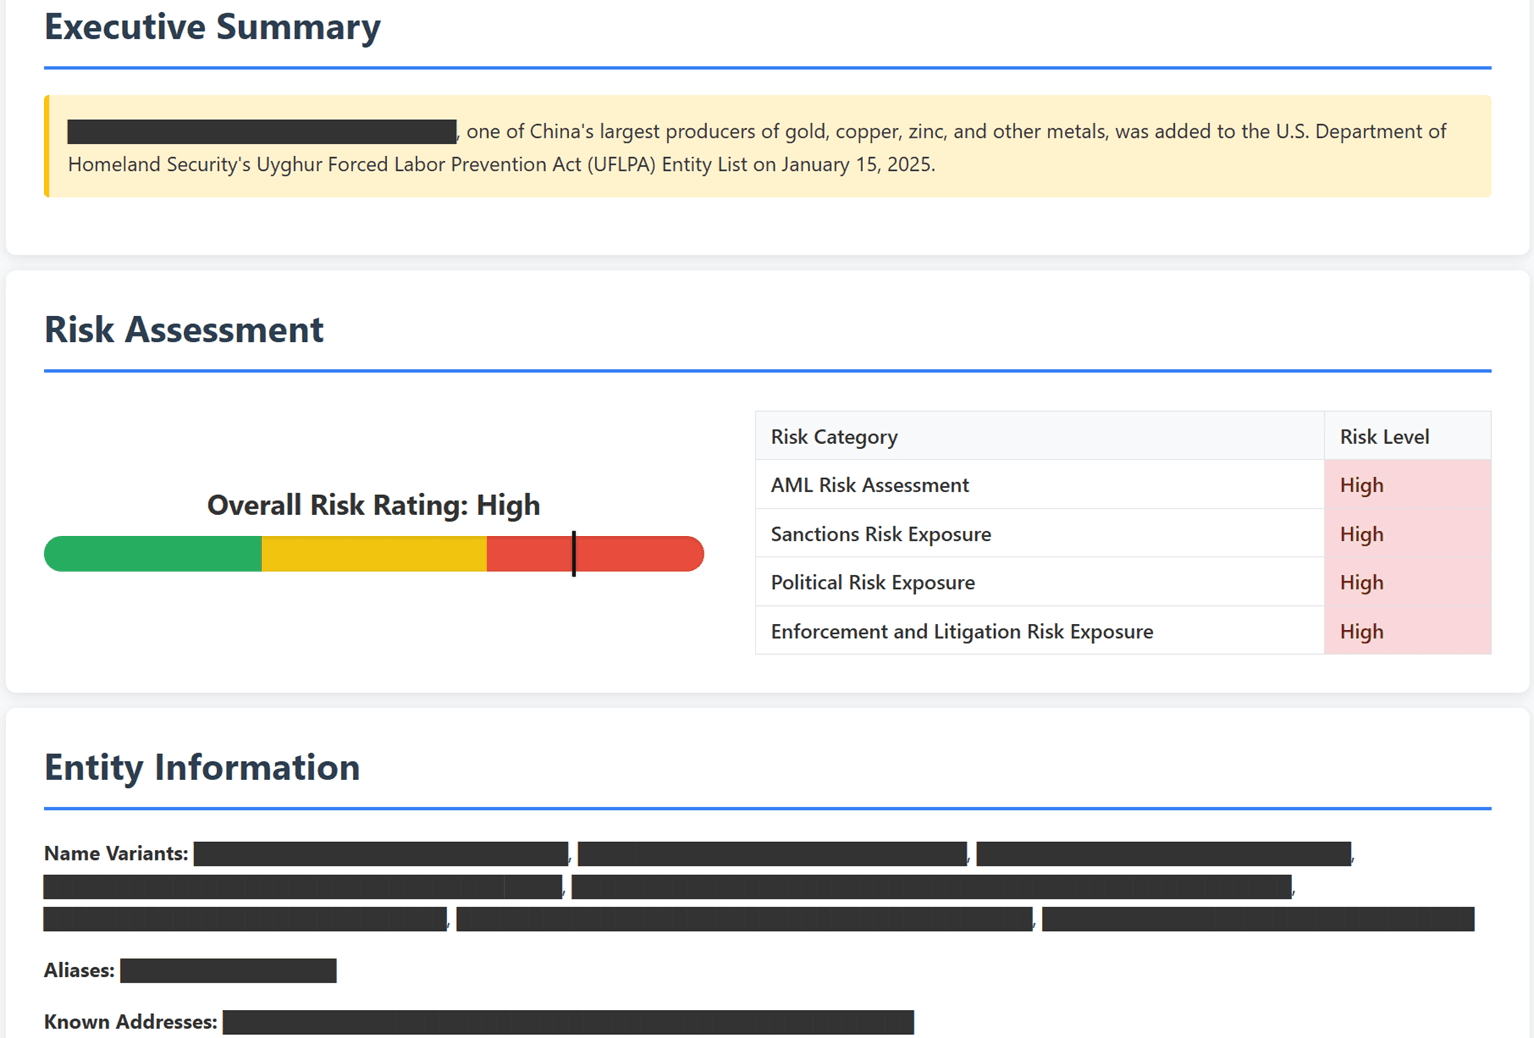Click the green segment of the risk bar
The width and height of the screenshot is (1534, 1038).
[150, 553]
